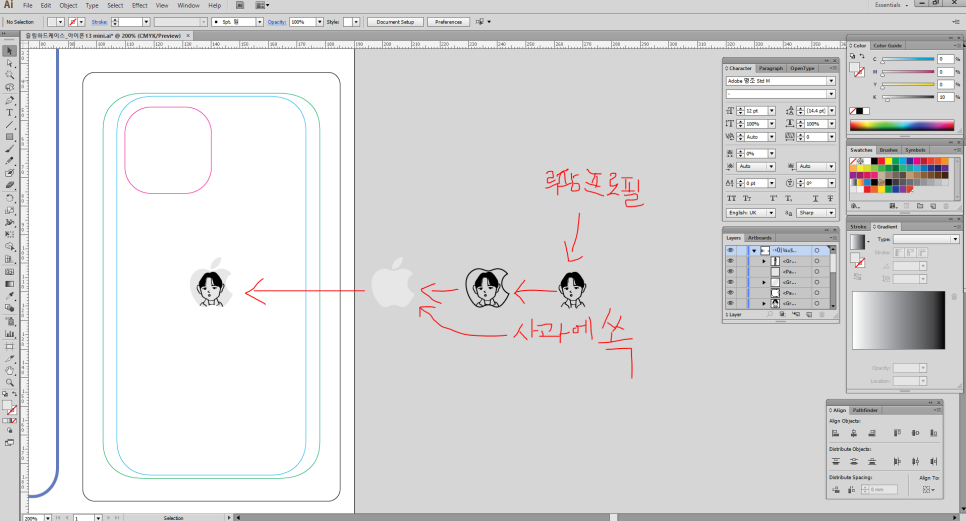Select the Column Graph tool
The height and width of the screenshot is (521, 966).
click(9, 334)
